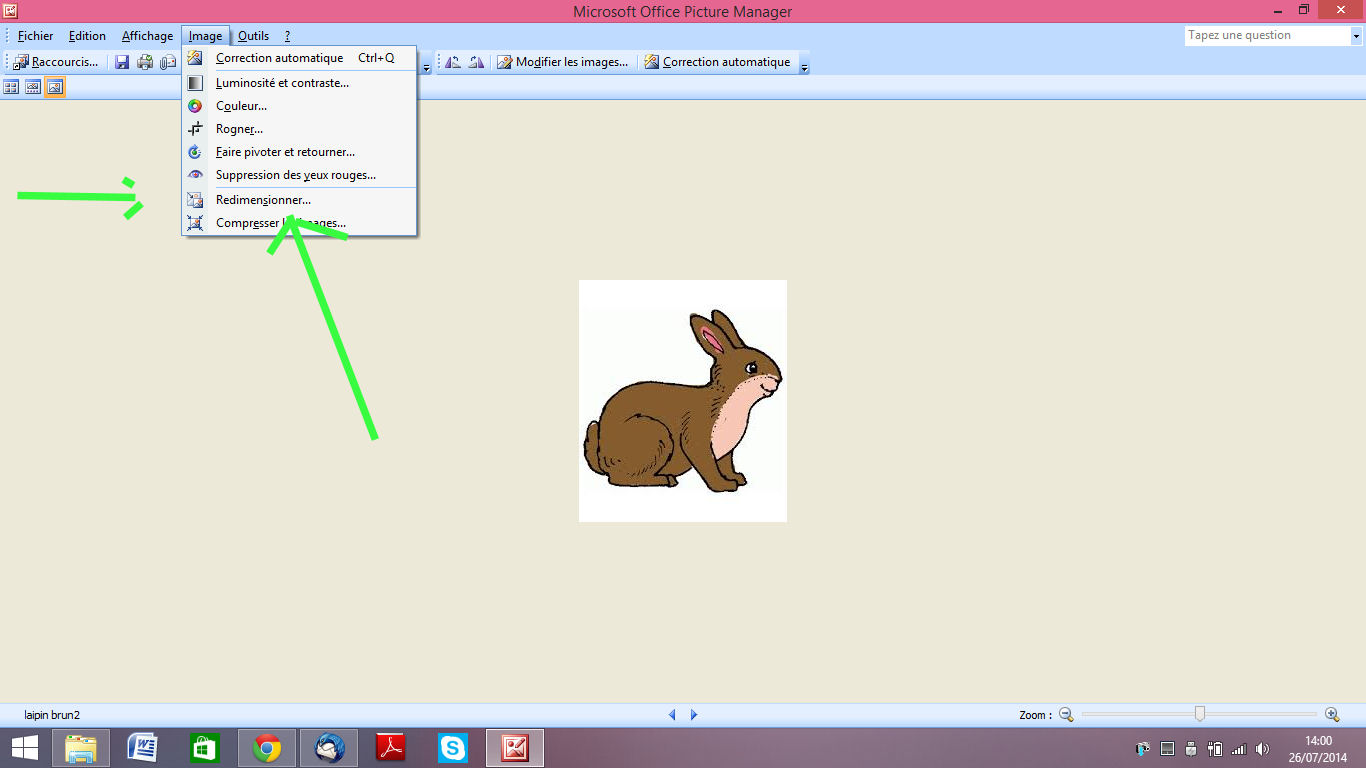Open the Edition menu
This screenshot has width=1366, height=768.
pos(87,36)
